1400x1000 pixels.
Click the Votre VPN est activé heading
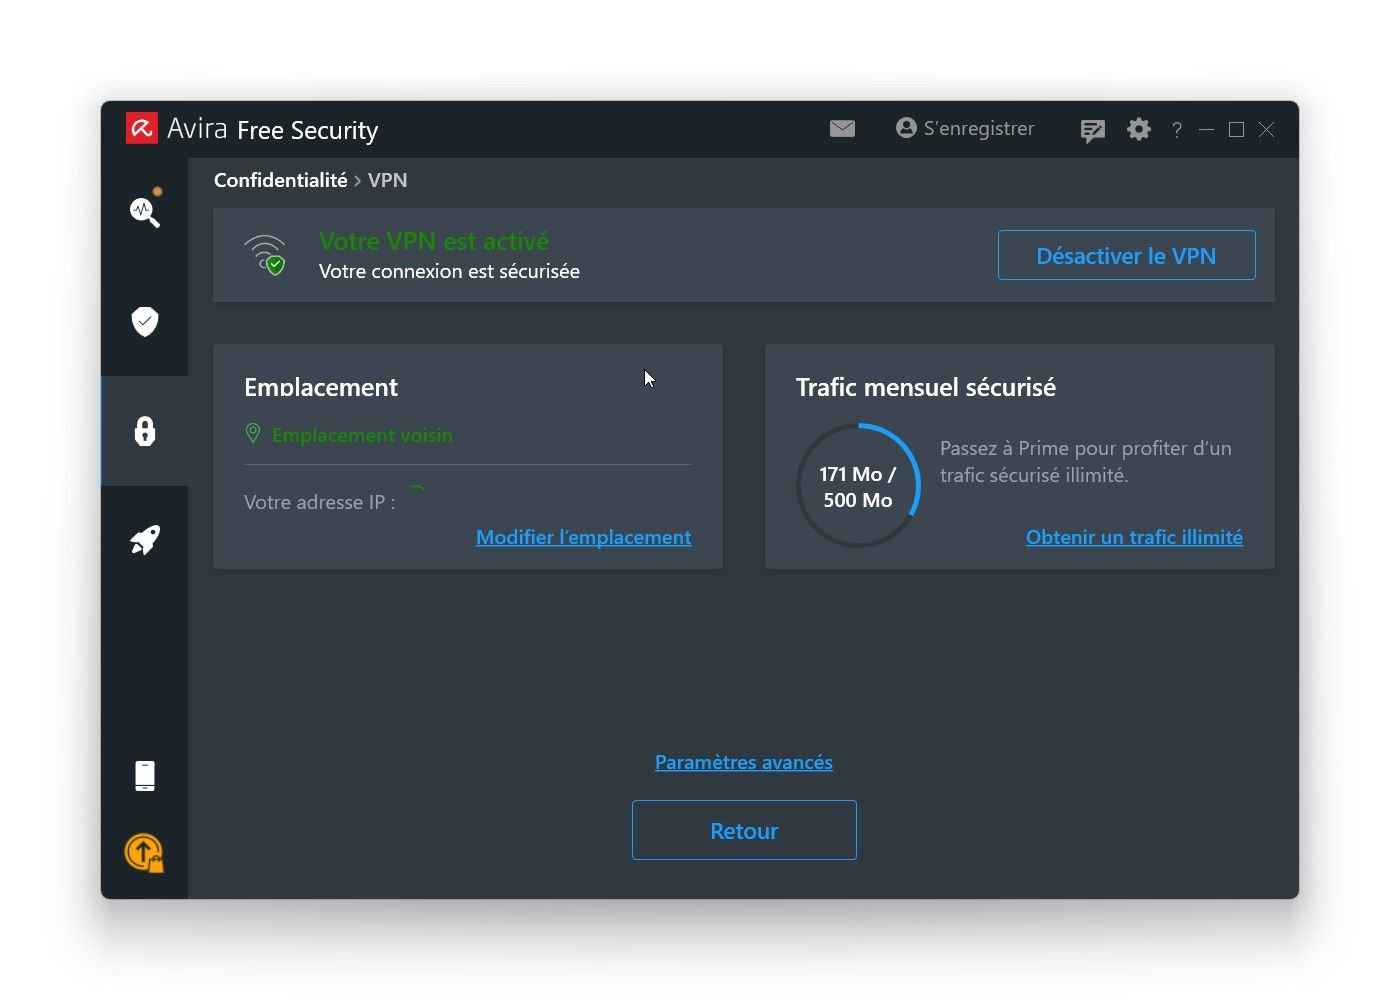click(434, 241)
